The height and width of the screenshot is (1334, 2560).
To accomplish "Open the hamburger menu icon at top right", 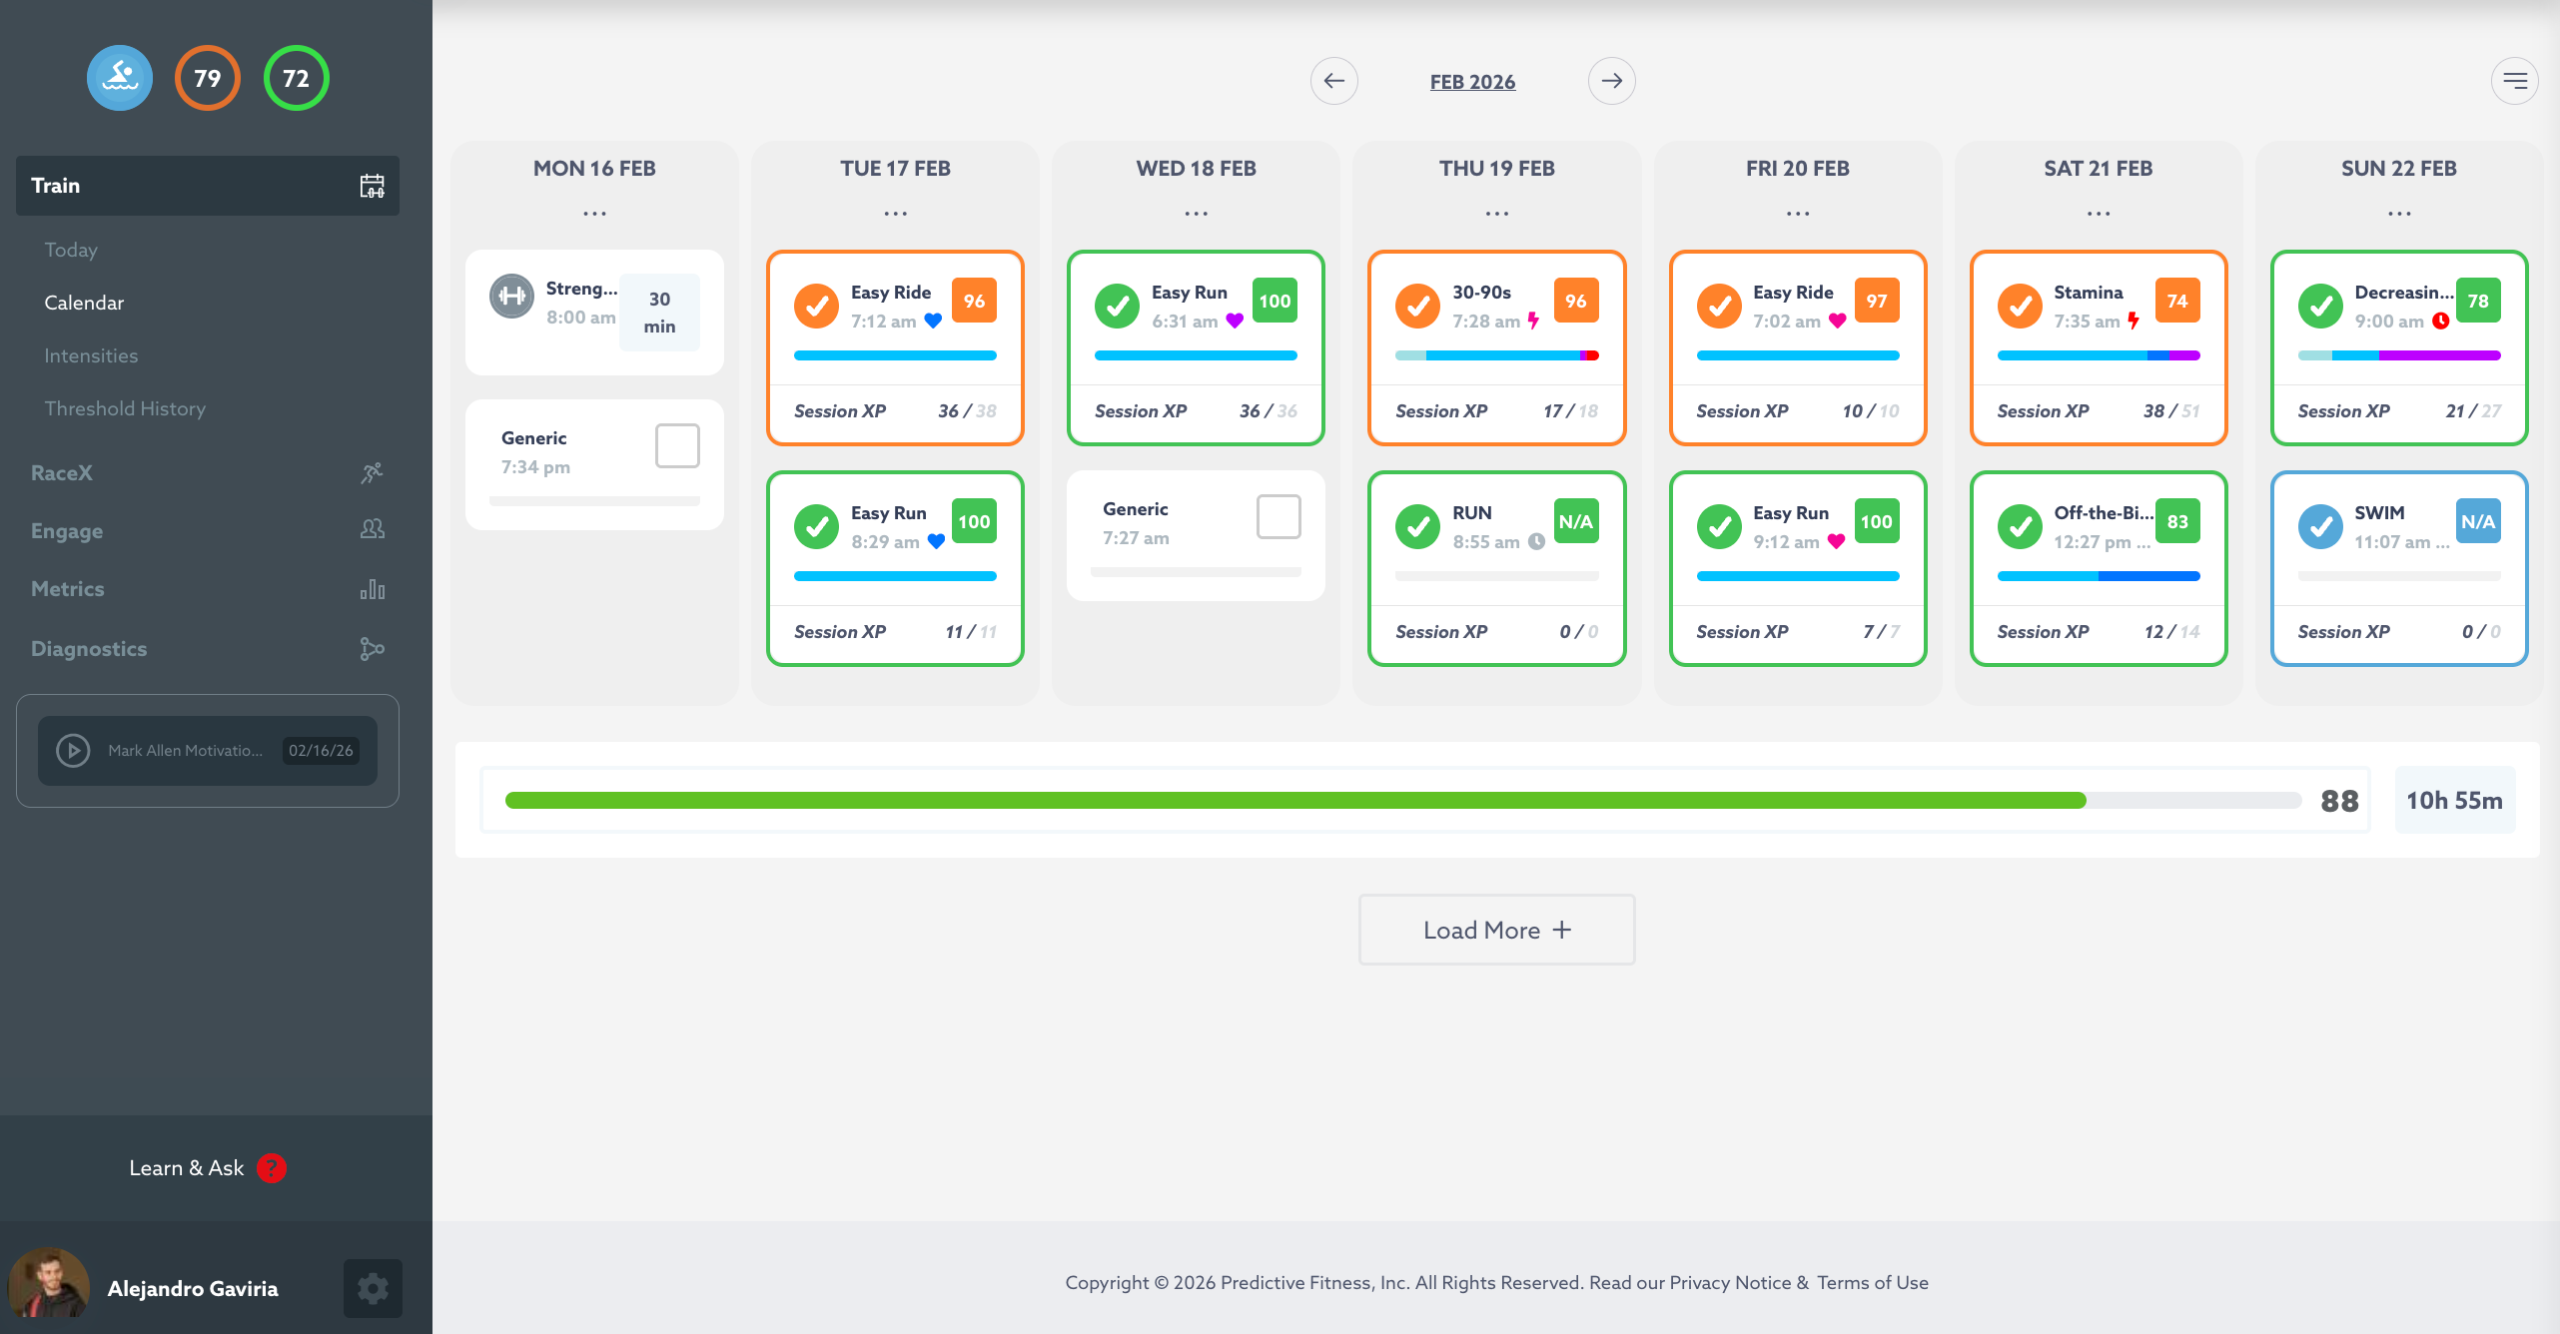I will click(x=2514, y=81).
